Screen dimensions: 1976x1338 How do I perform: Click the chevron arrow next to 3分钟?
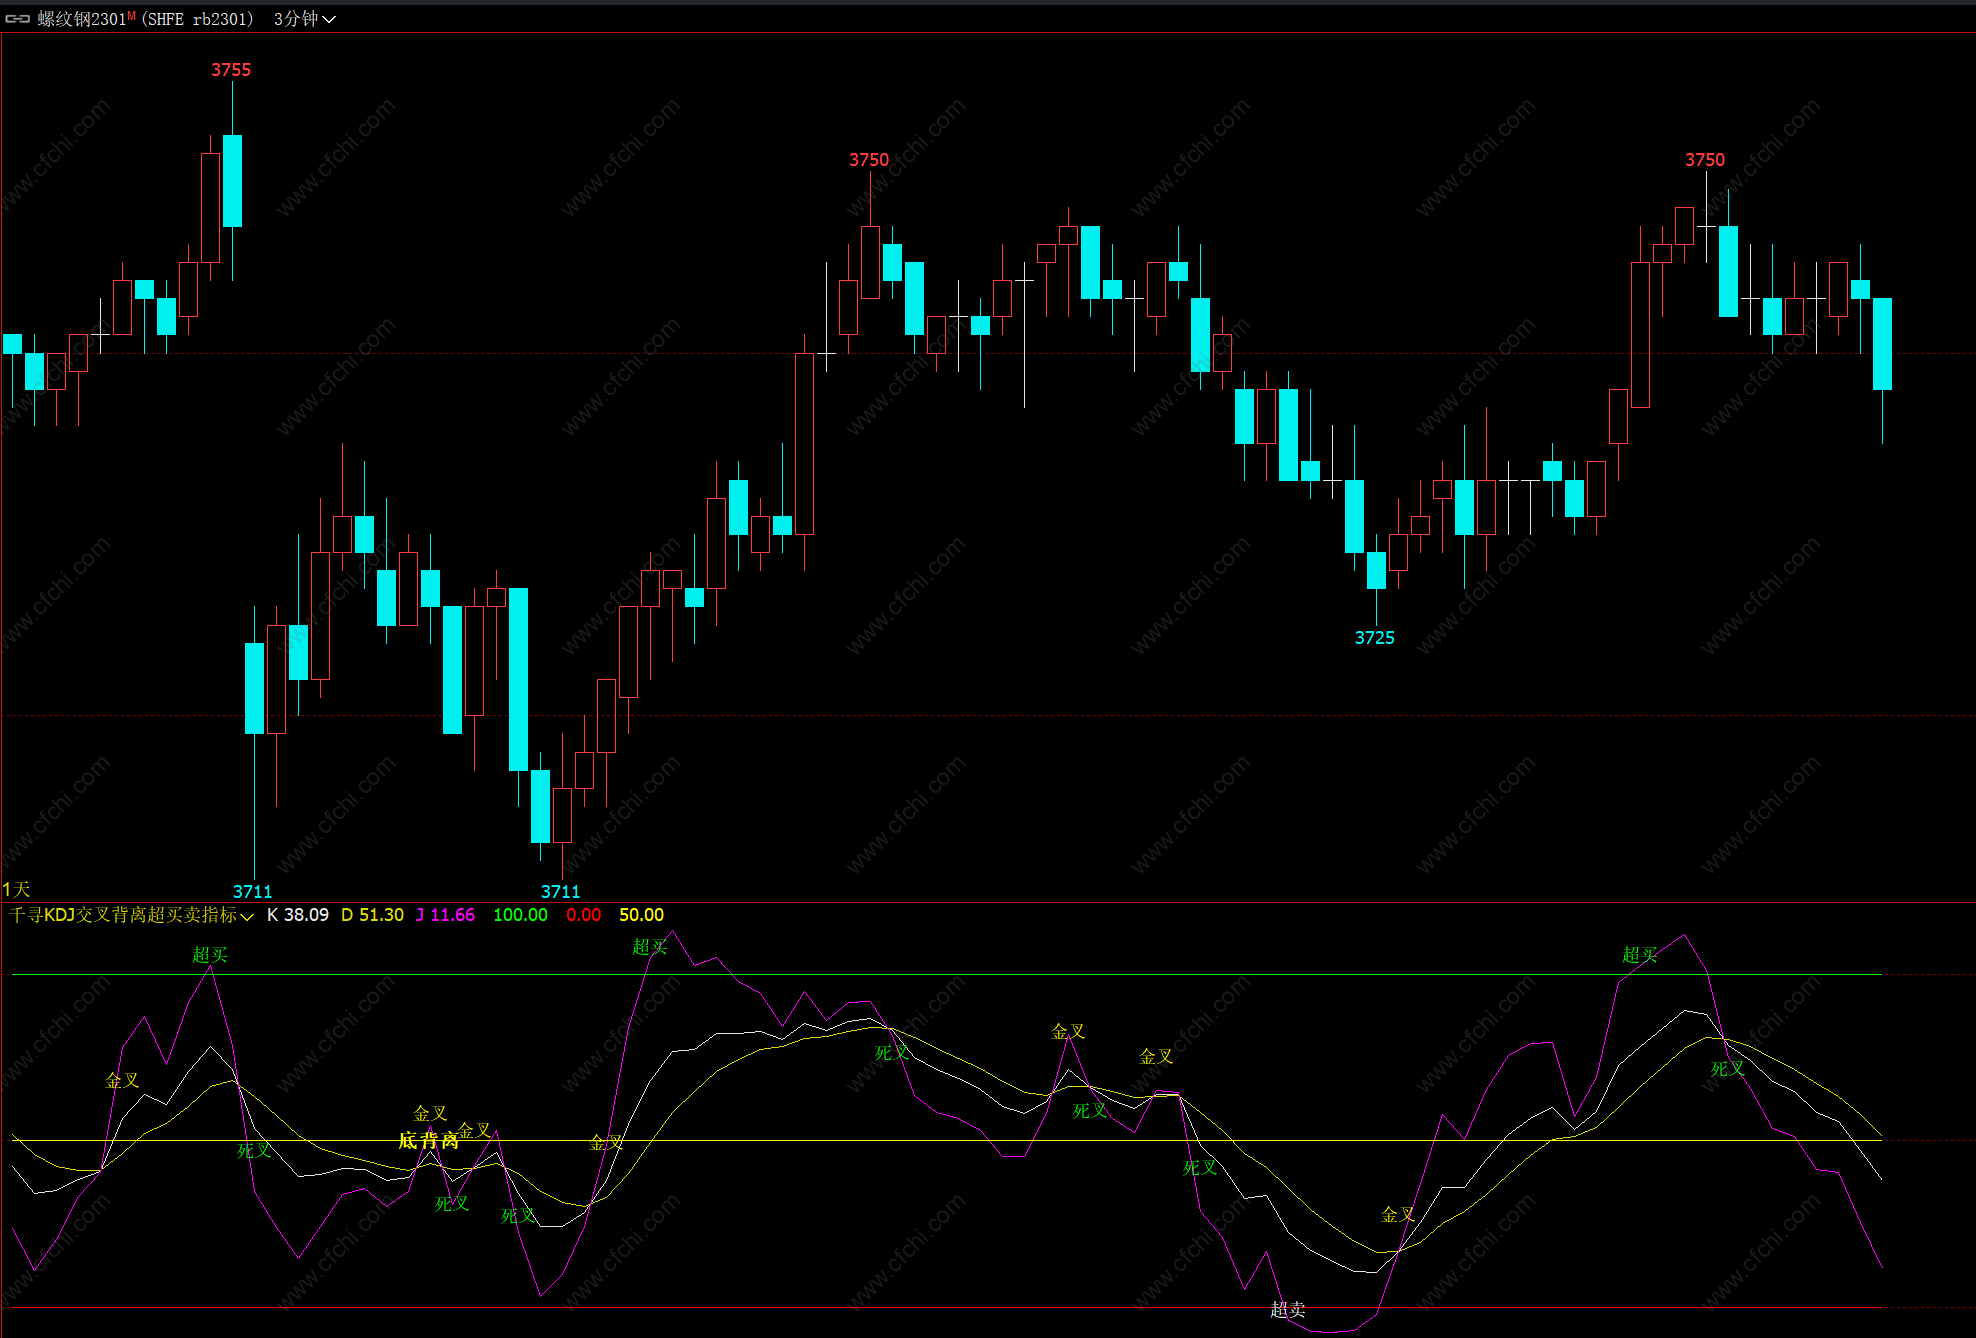(329, 19)
